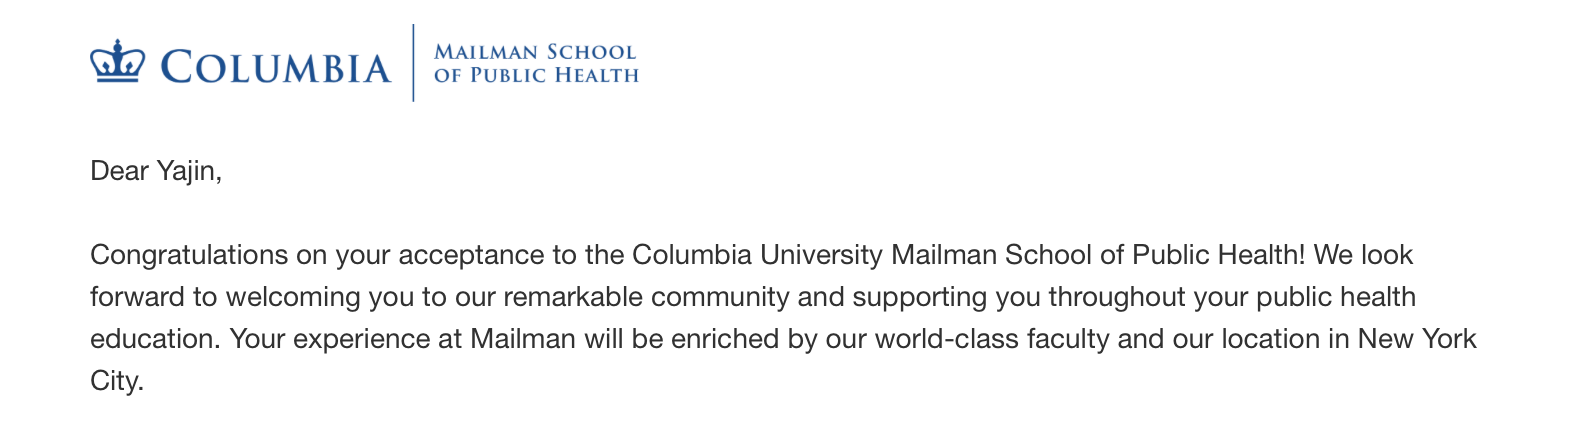The width and height of the screenshot is (1576, 424).
Task: Click the word "City." on the last line
Action: coord(117,381)
